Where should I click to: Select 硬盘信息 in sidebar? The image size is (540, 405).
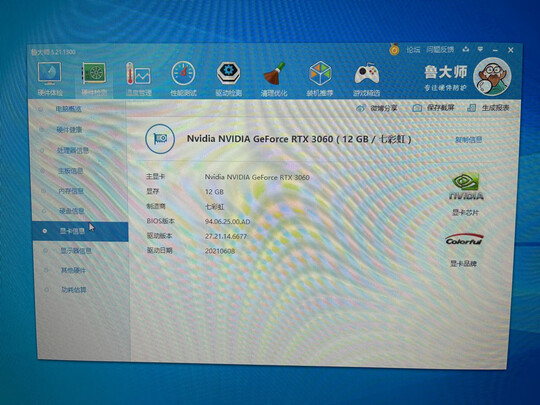coord(72,211)
